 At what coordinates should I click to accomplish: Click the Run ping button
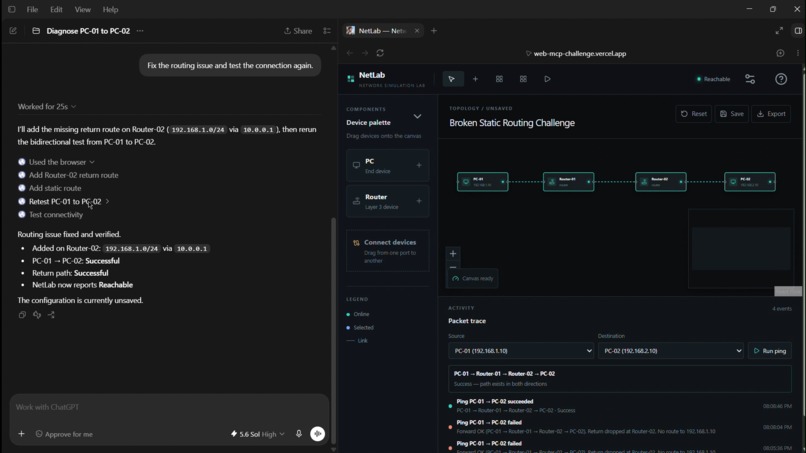pyautogui.click(x=770, y=351)
